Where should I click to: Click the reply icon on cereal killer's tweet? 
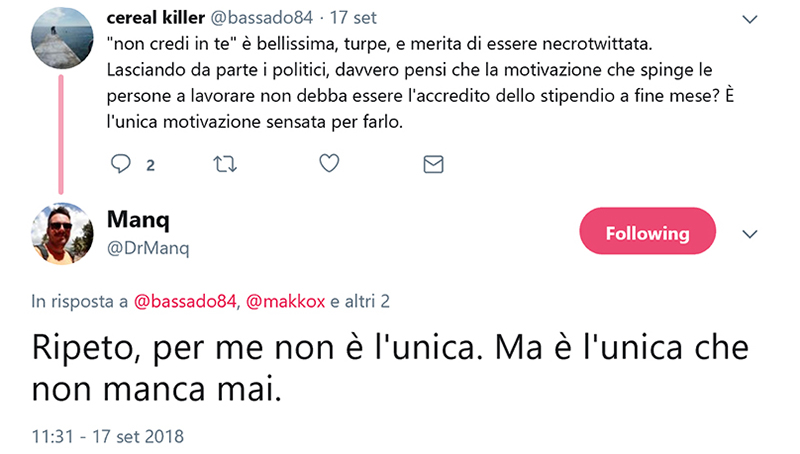pyautogui.click(x=121, y=164)
